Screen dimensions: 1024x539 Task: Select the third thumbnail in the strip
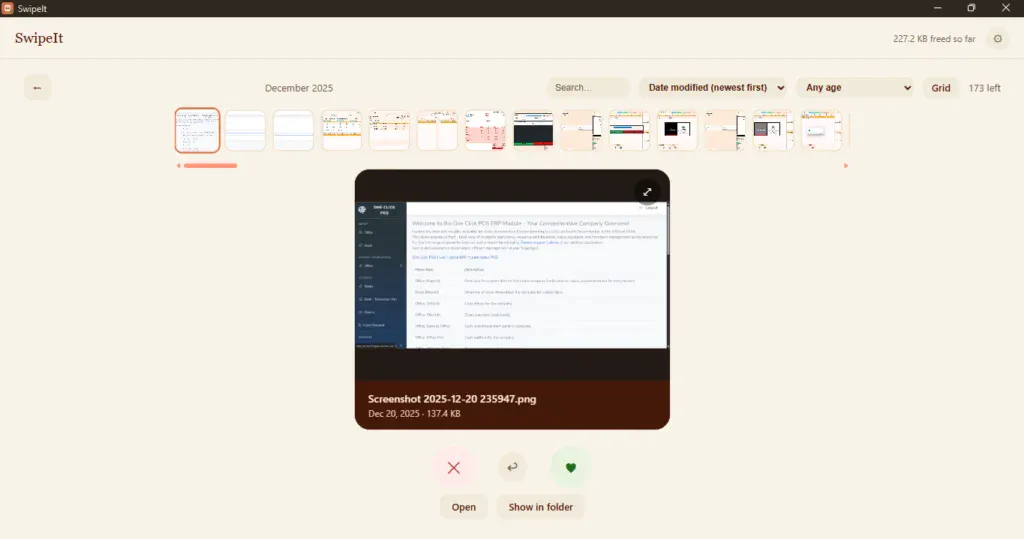tap(293, 131)
